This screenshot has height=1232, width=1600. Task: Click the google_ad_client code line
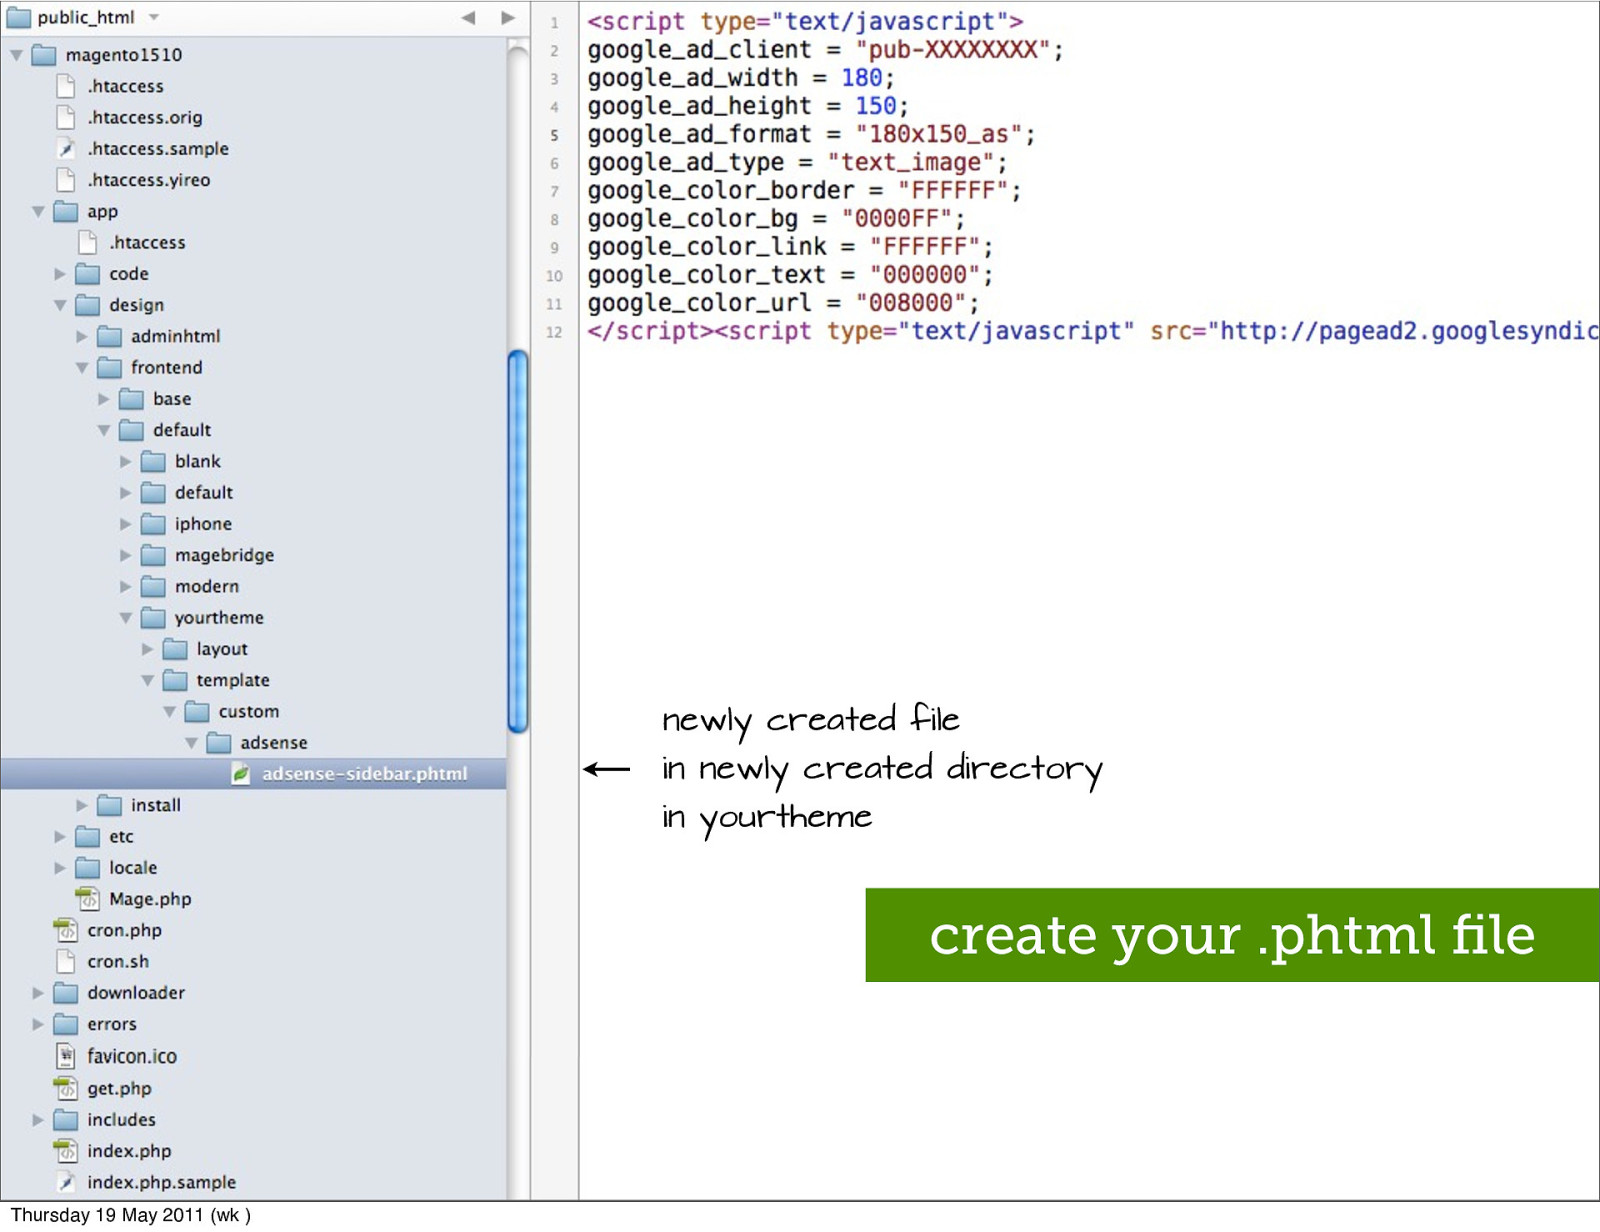pyautogui.click(x=825, y=50)
